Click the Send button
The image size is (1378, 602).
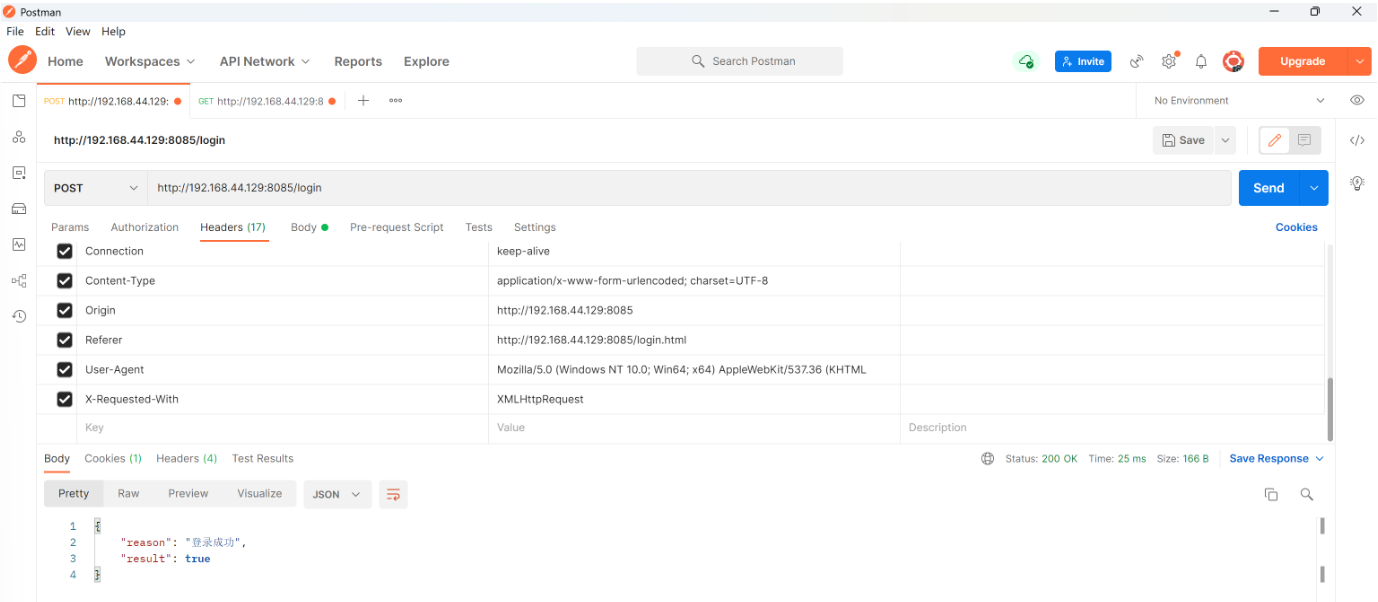click(1269, 188)
